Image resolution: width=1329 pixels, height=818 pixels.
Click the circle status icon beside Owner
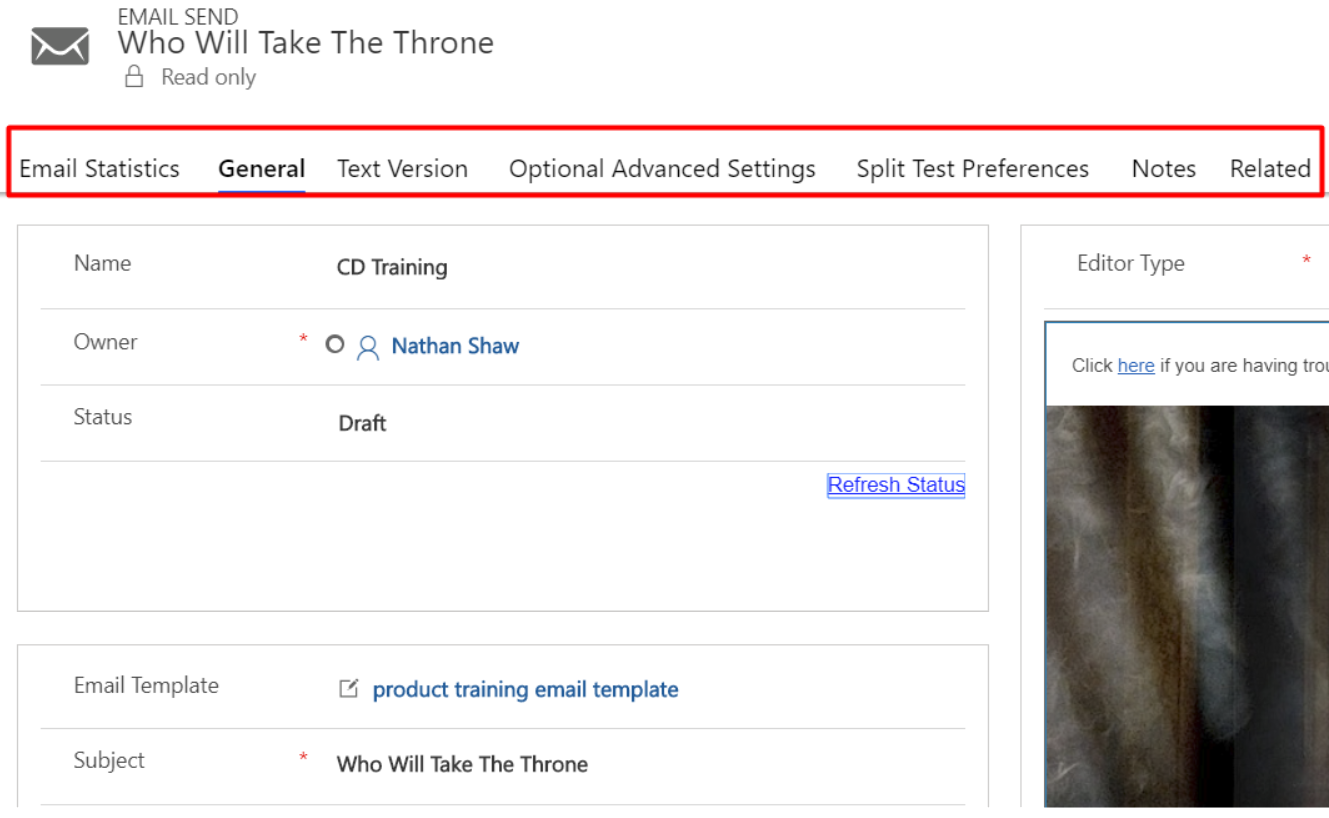pos(335,345)
